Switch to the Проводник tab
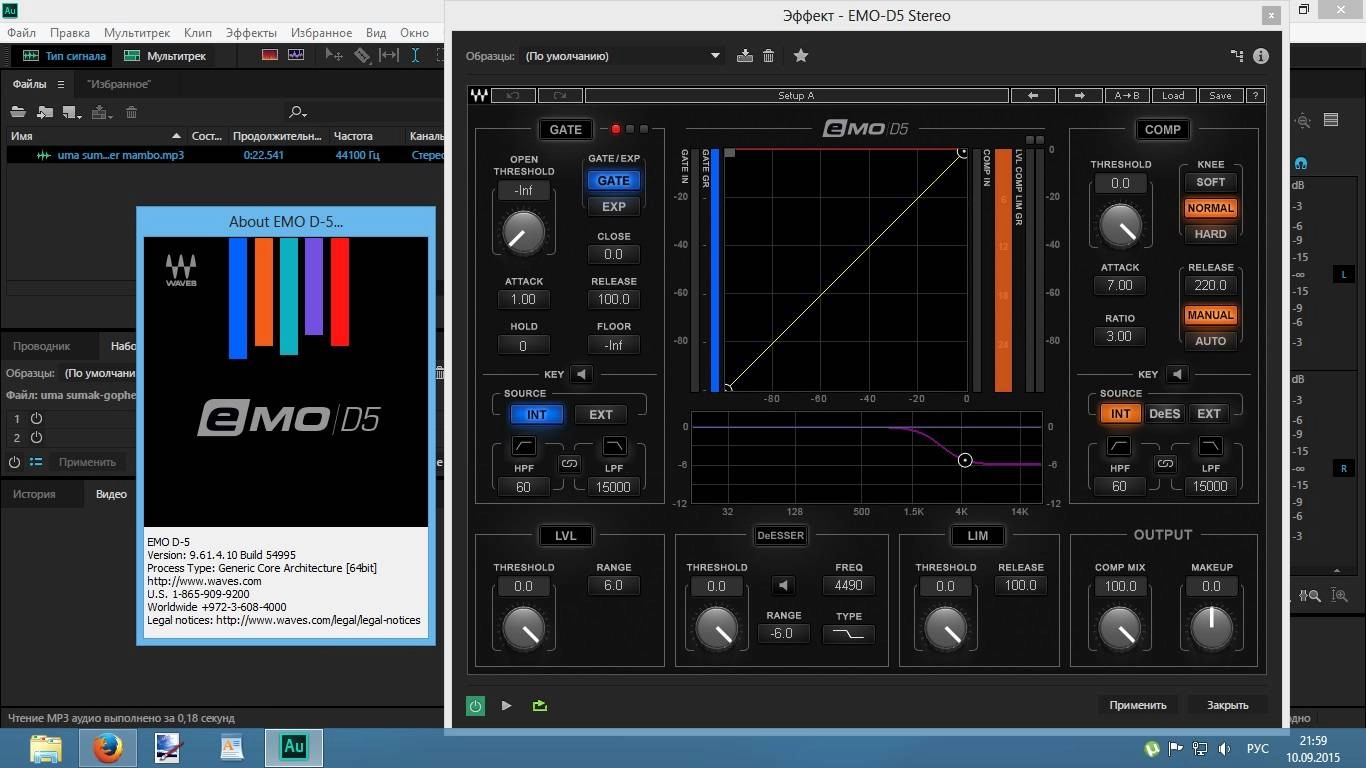1366x768 pixels. [x=41, y=346]
